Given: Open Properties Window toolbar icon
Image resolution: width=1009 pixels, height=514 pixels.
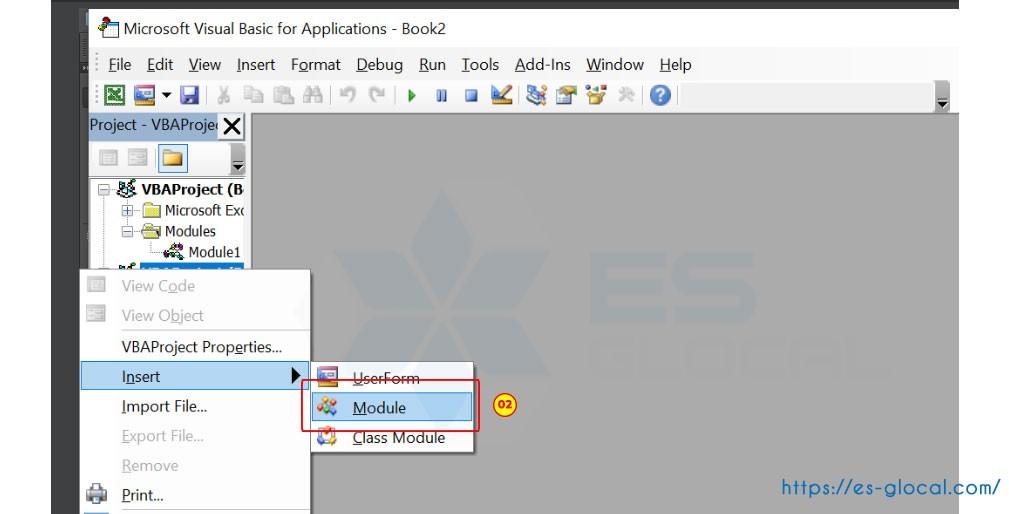Looking at the screenshot, I should tap(566, 95).
